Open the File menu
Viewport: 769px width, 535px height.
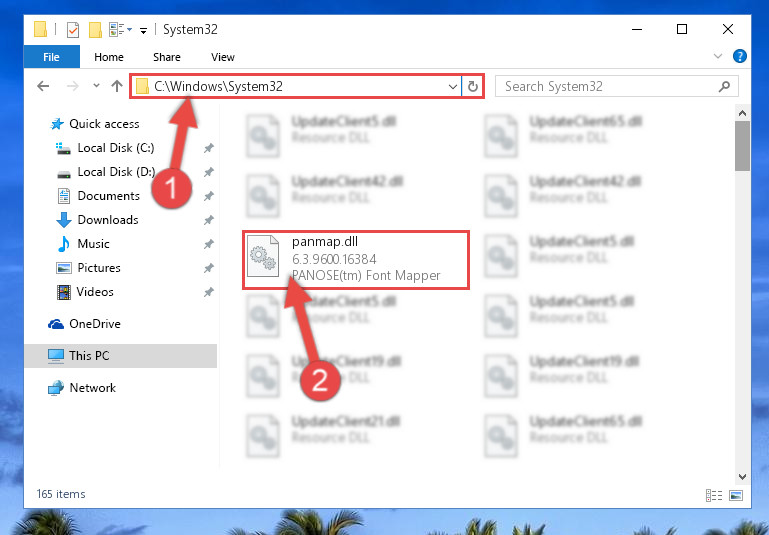tap(51, 57)
